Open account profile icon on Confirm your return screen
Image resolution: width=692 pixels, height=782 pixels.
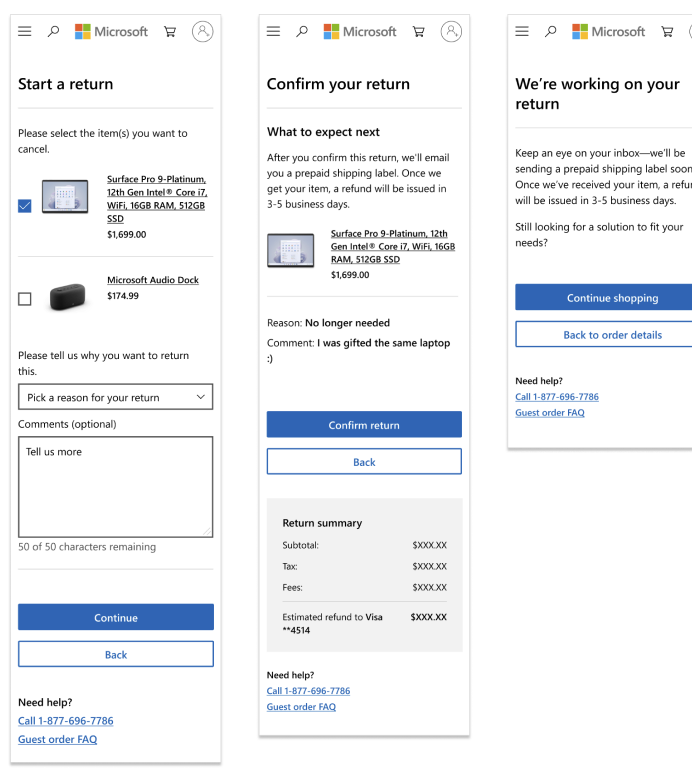click(x=451, y=32)
